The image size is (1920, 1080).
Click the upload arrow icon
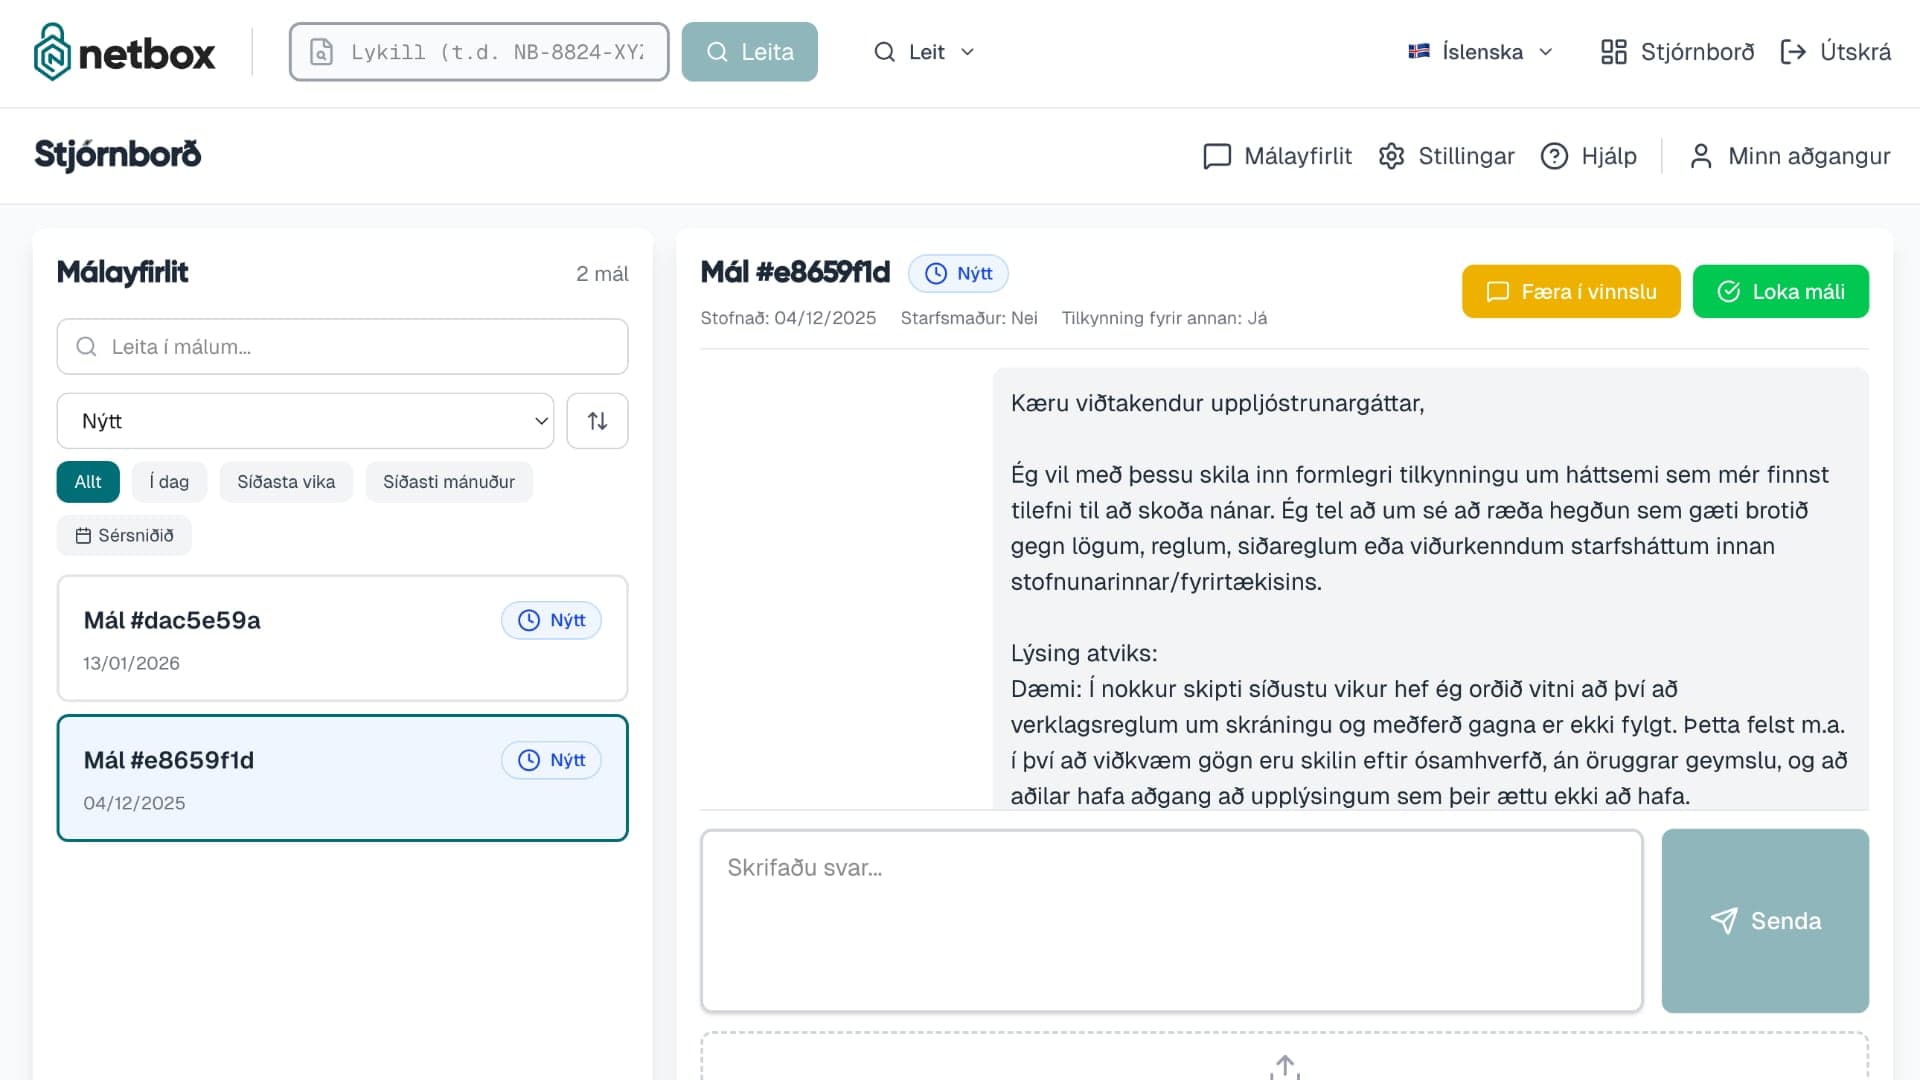tap(1285, 1066)
